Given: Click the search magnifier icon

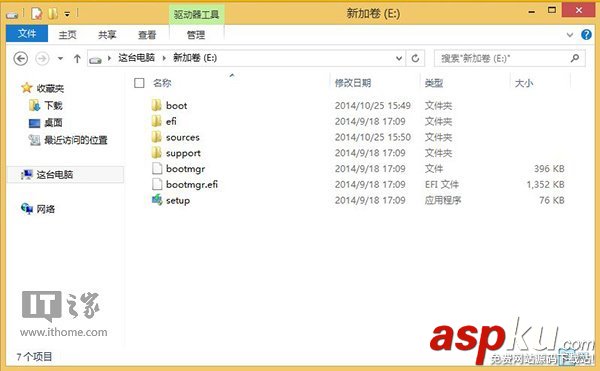Looking at the screenshot, I should pos(575,58).
